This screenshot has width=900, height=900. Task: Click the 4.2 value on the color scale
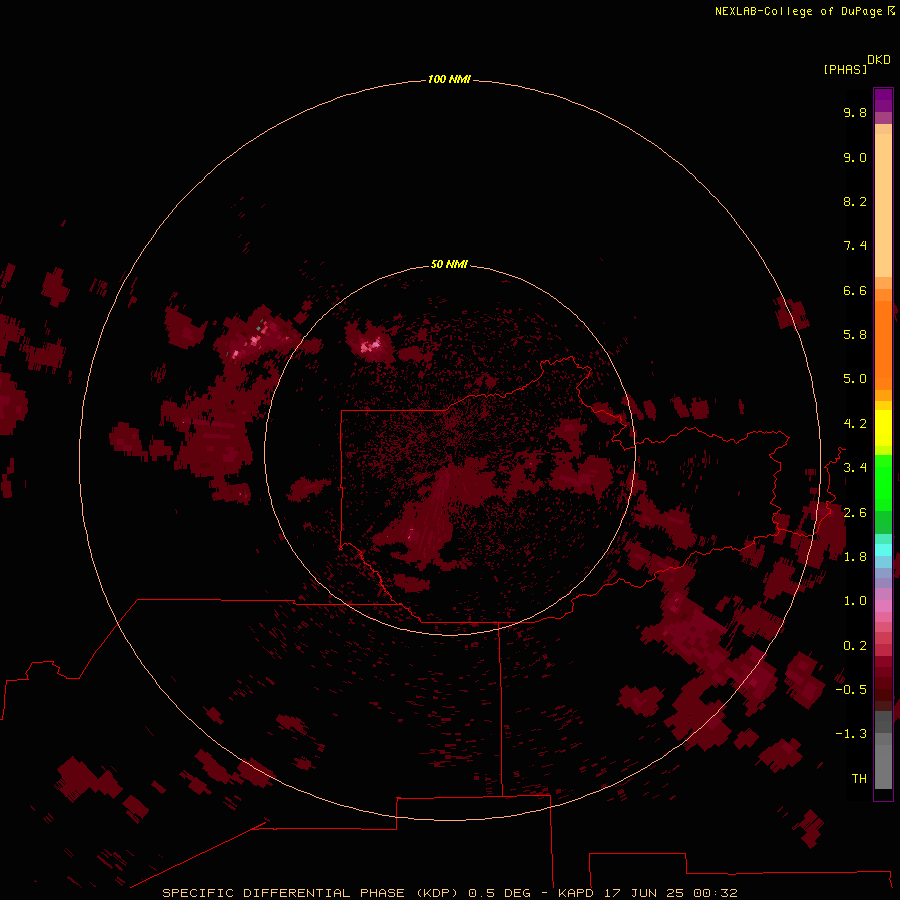[x=855, y=424]
